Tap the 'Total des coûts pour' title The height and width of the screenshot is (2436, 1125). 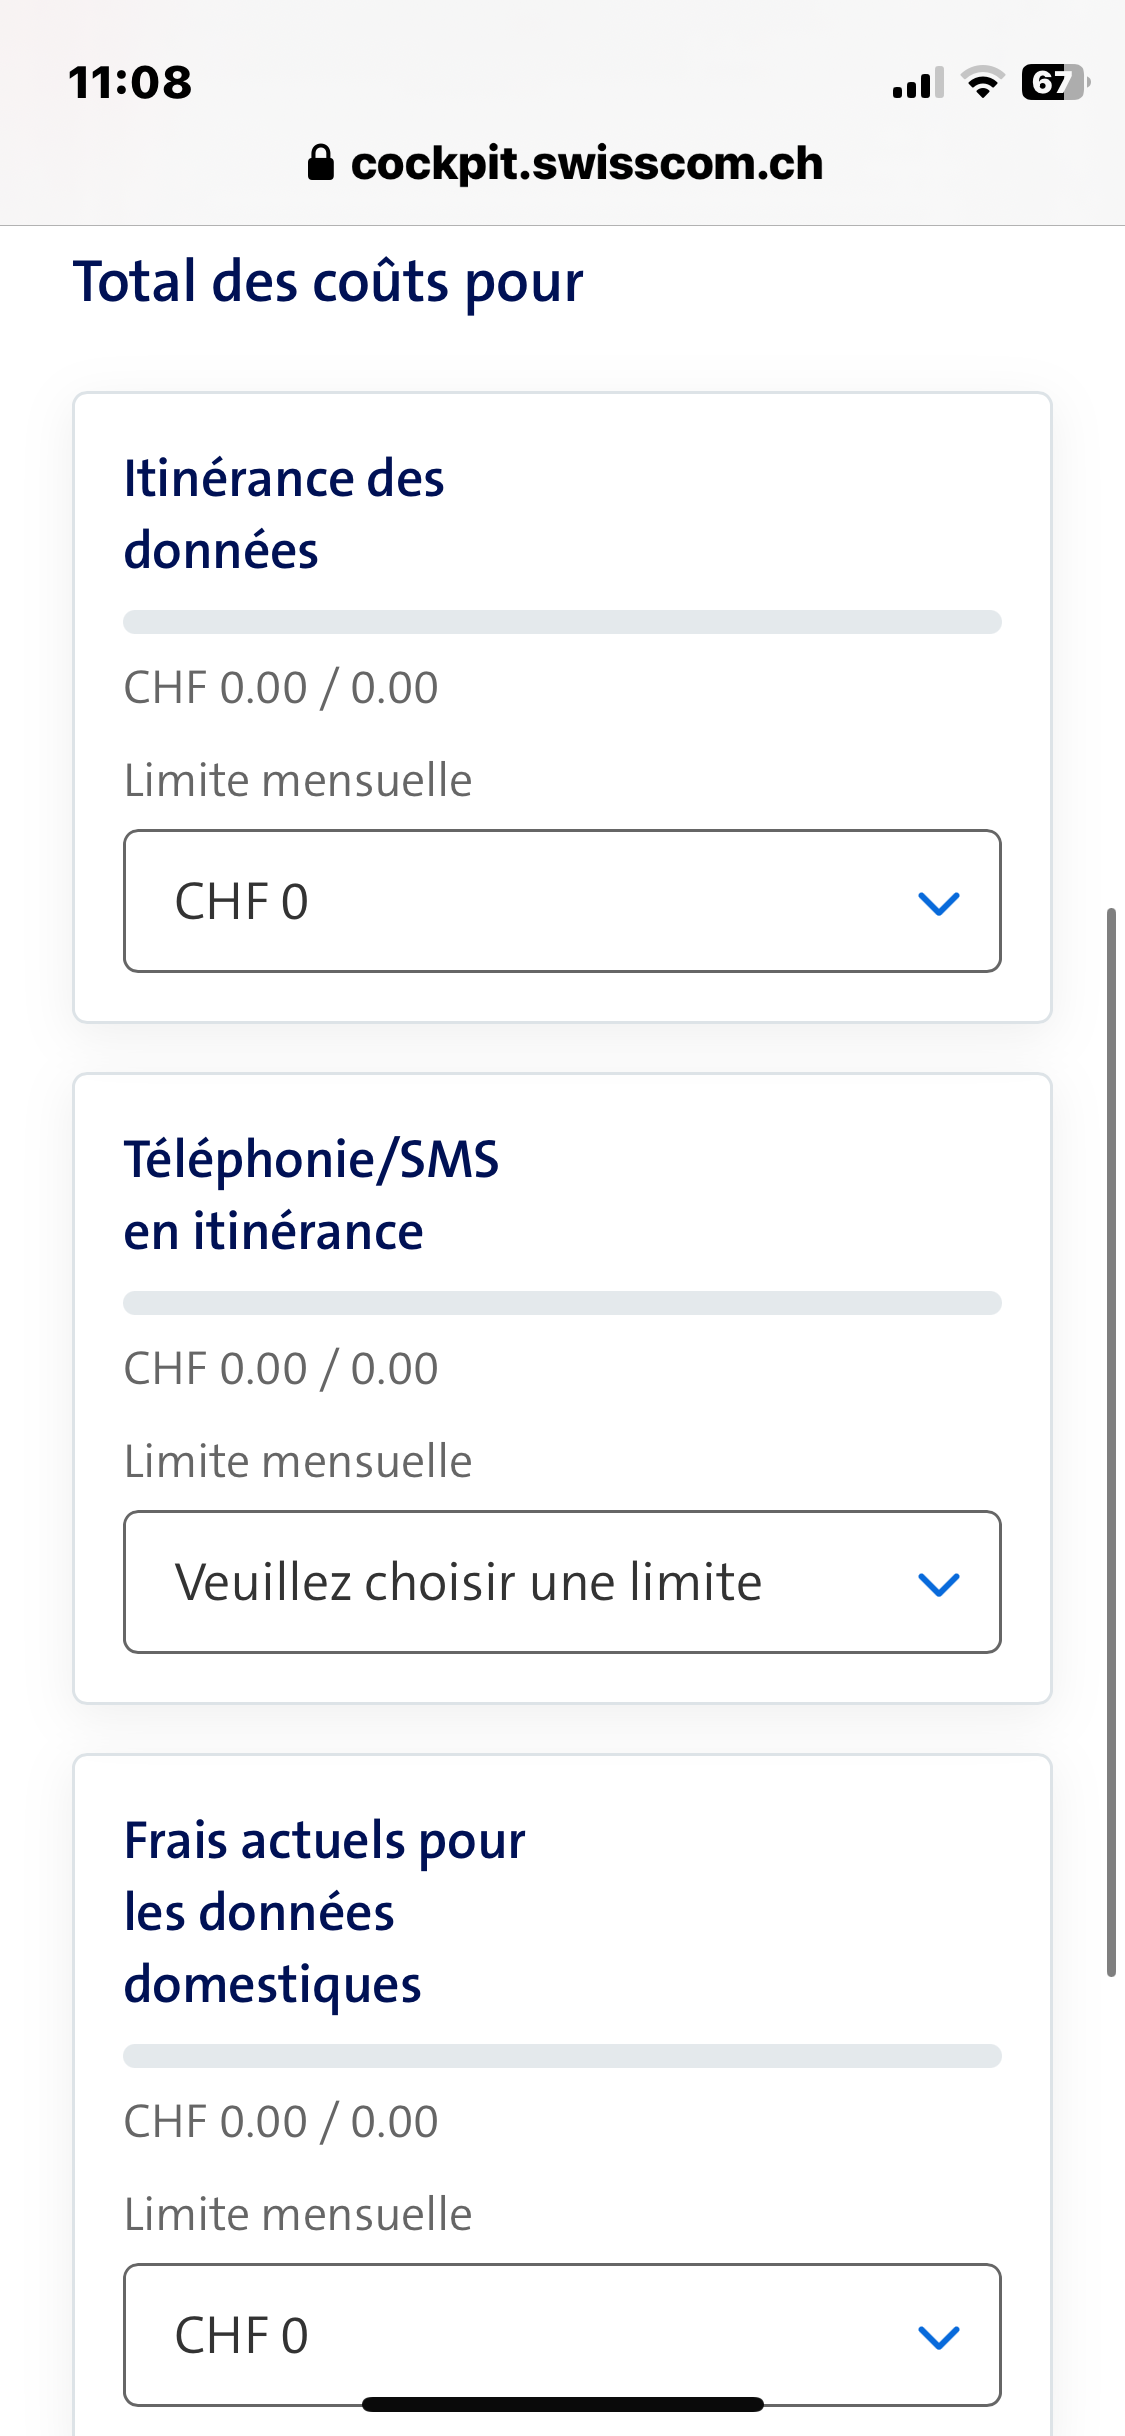click(x=328, y=282)
